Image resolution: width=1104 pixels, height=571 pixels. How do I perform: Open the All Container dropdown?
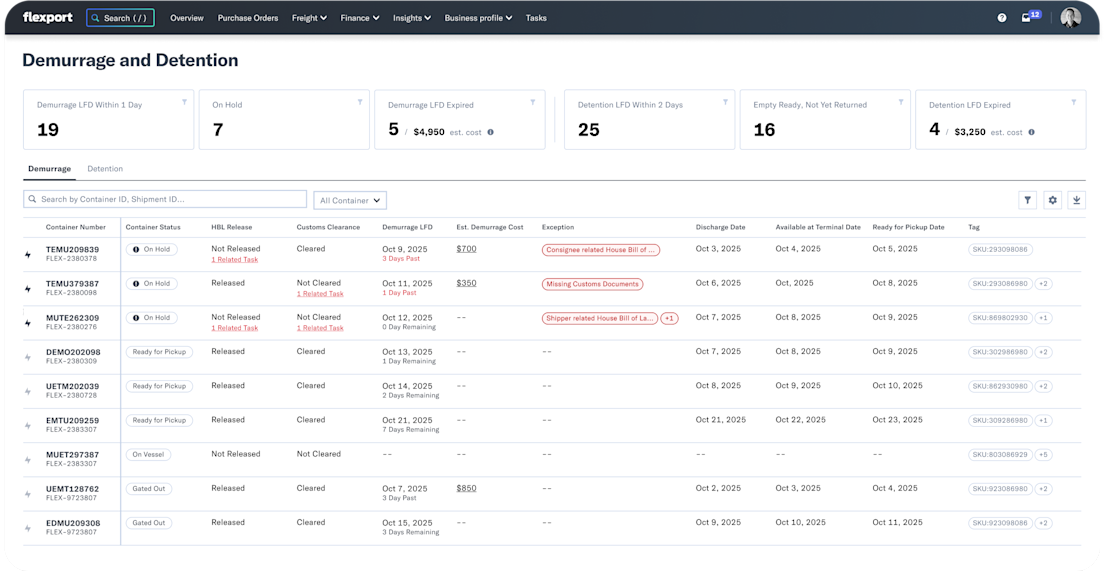[350, 201]
